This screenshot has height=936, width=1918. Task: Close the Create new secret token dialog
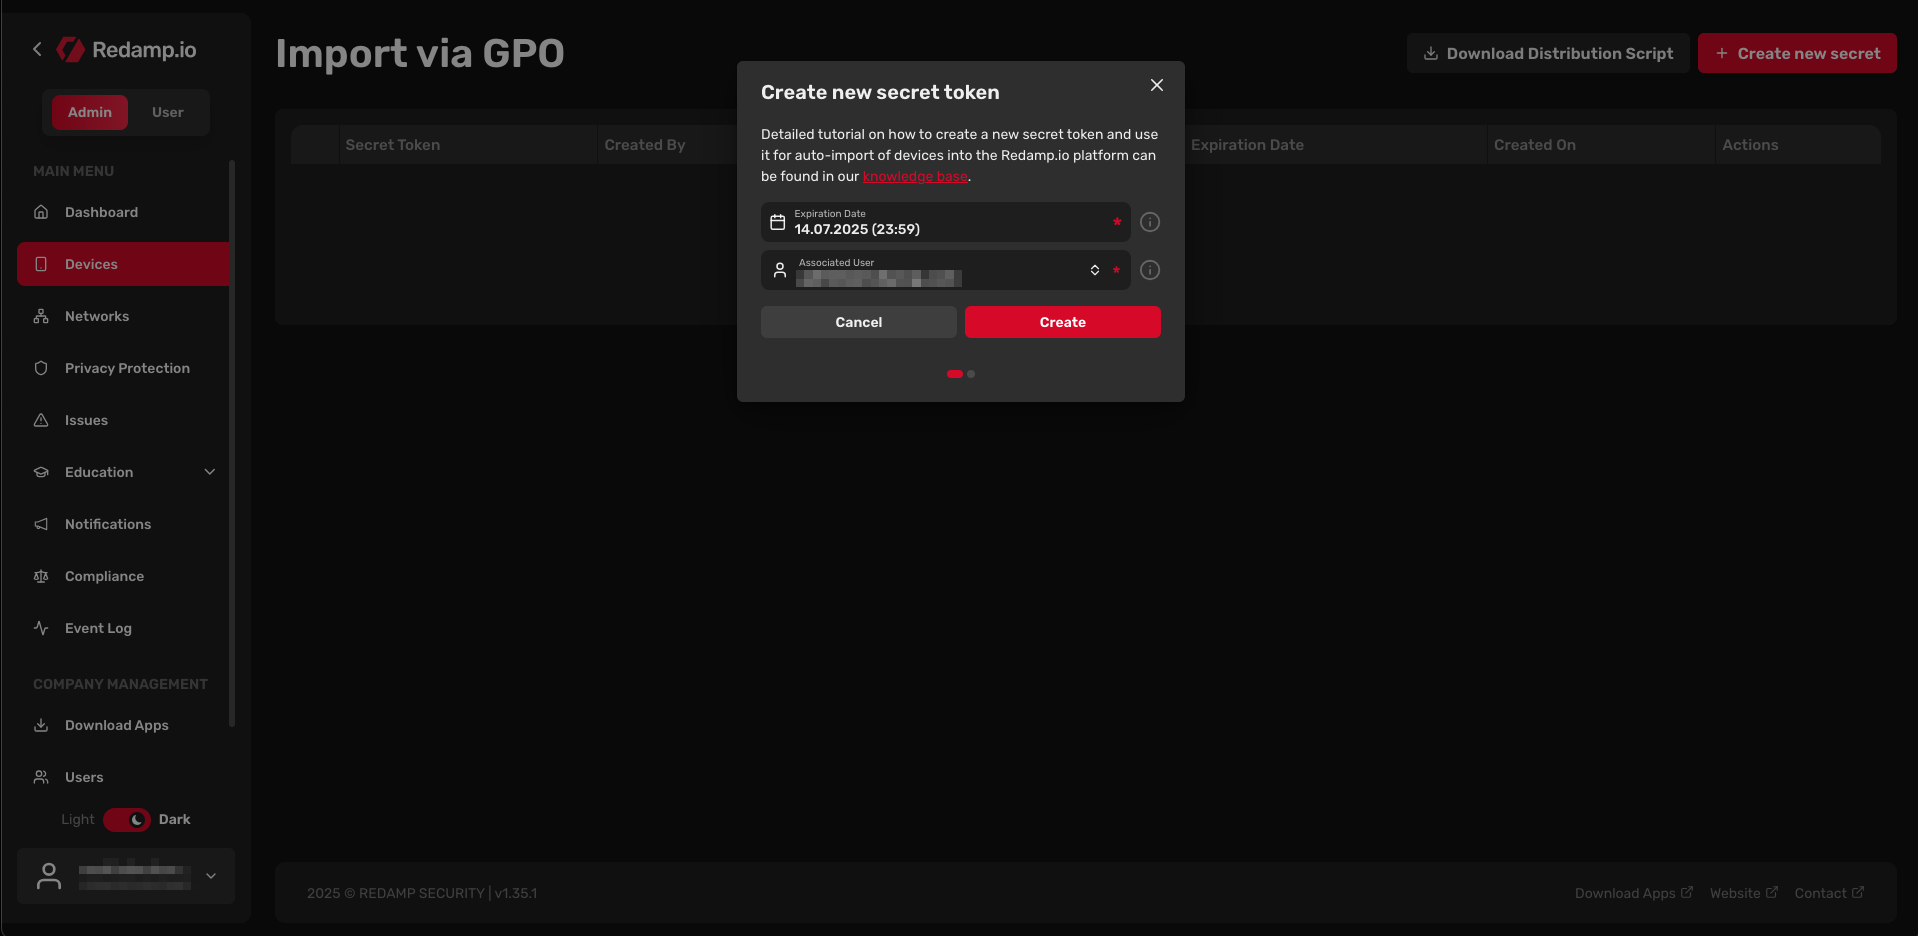coord(1156,85)
